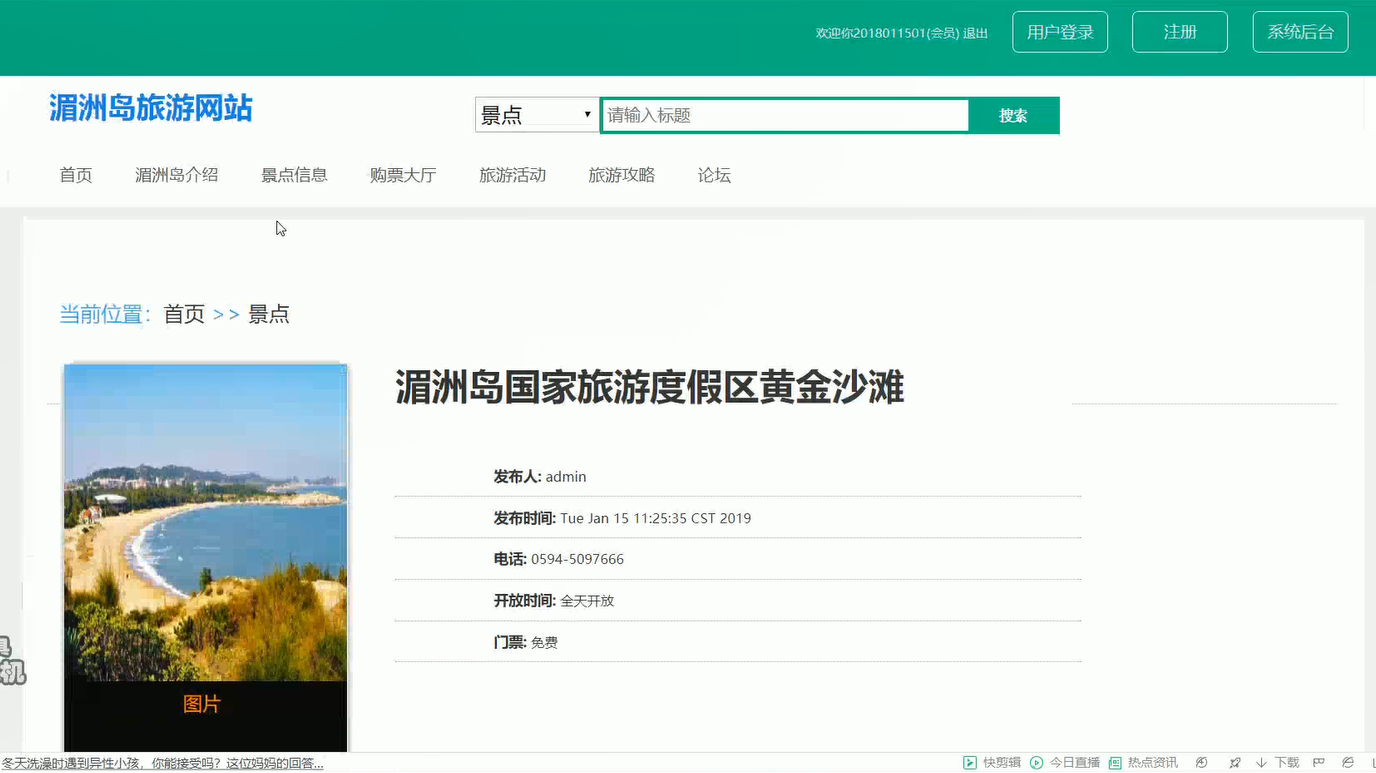Click the heading 湄洲岛国家旅游度假区黄金沙滩

coord(650,387)
